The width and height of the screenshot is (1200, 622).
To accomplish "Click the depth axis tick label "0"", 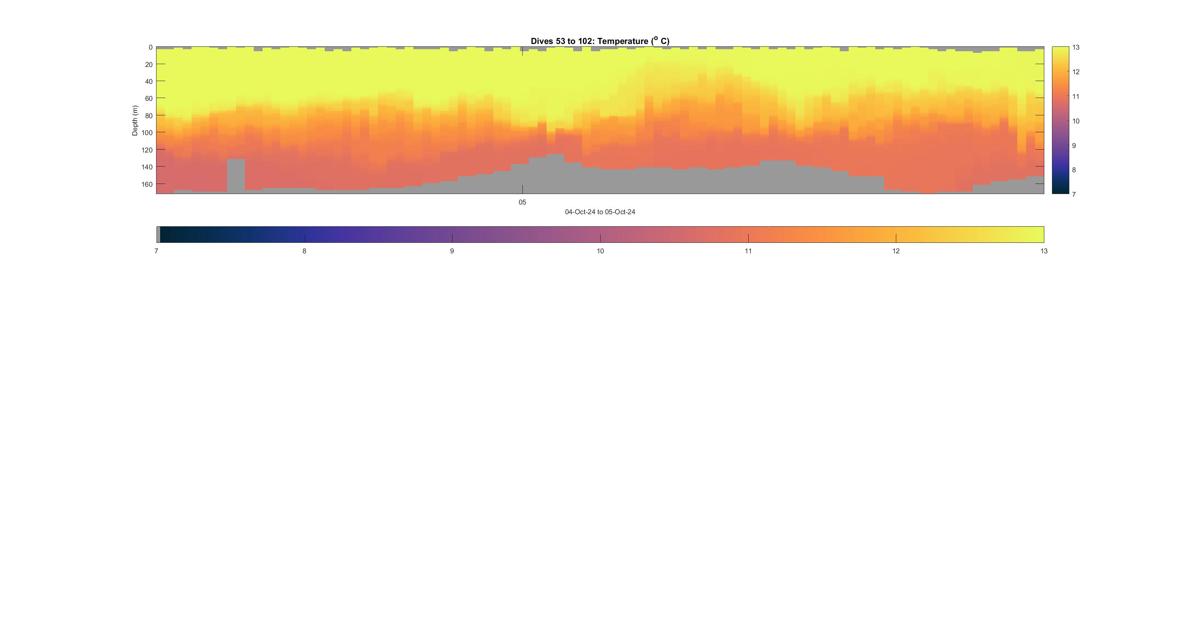I will [x=150, y=47].
